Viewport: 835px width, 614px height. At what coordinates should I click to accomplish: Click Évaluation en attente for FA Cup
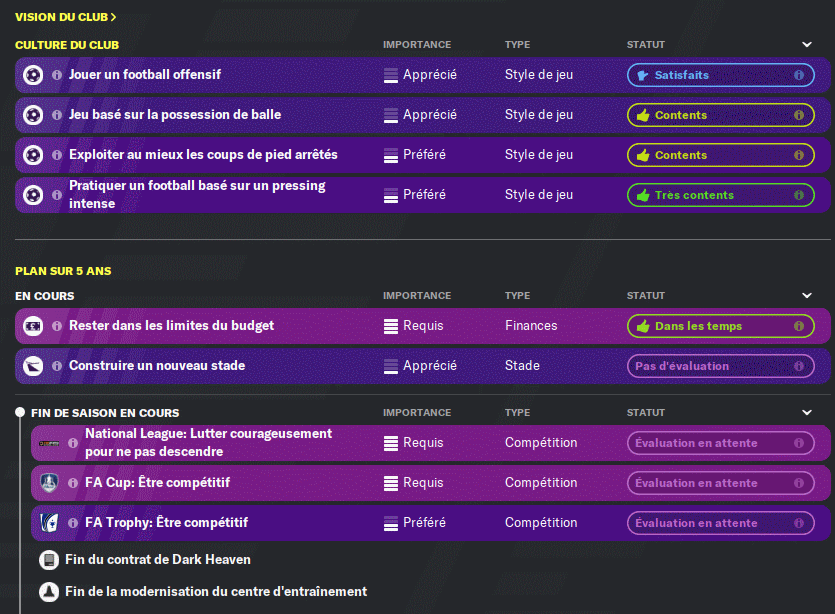(x=720, y=483)
